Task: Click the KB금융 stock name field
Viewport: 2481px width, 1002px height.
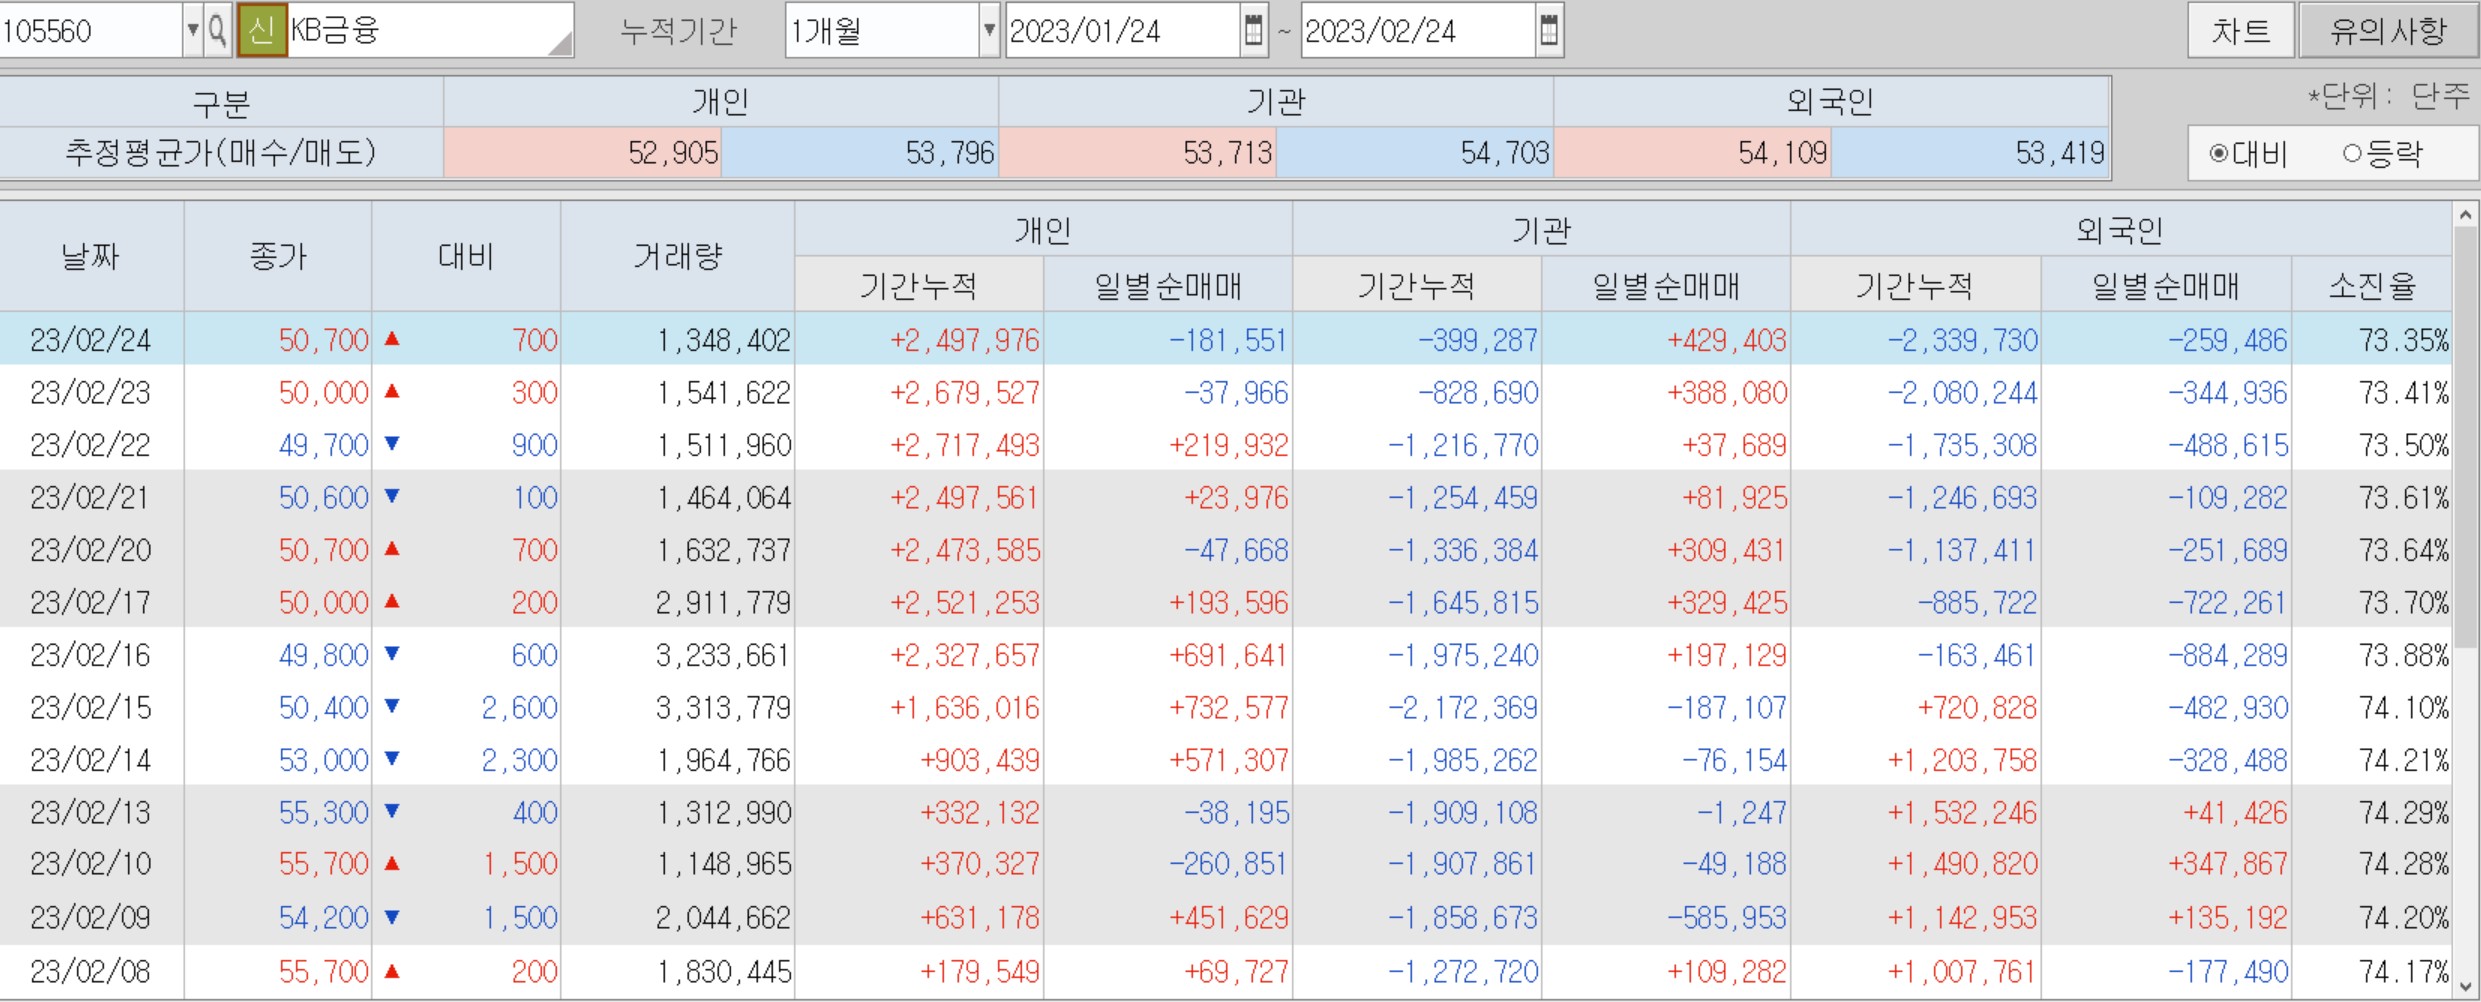Action: pyautogui.click(x=431, y=30)
